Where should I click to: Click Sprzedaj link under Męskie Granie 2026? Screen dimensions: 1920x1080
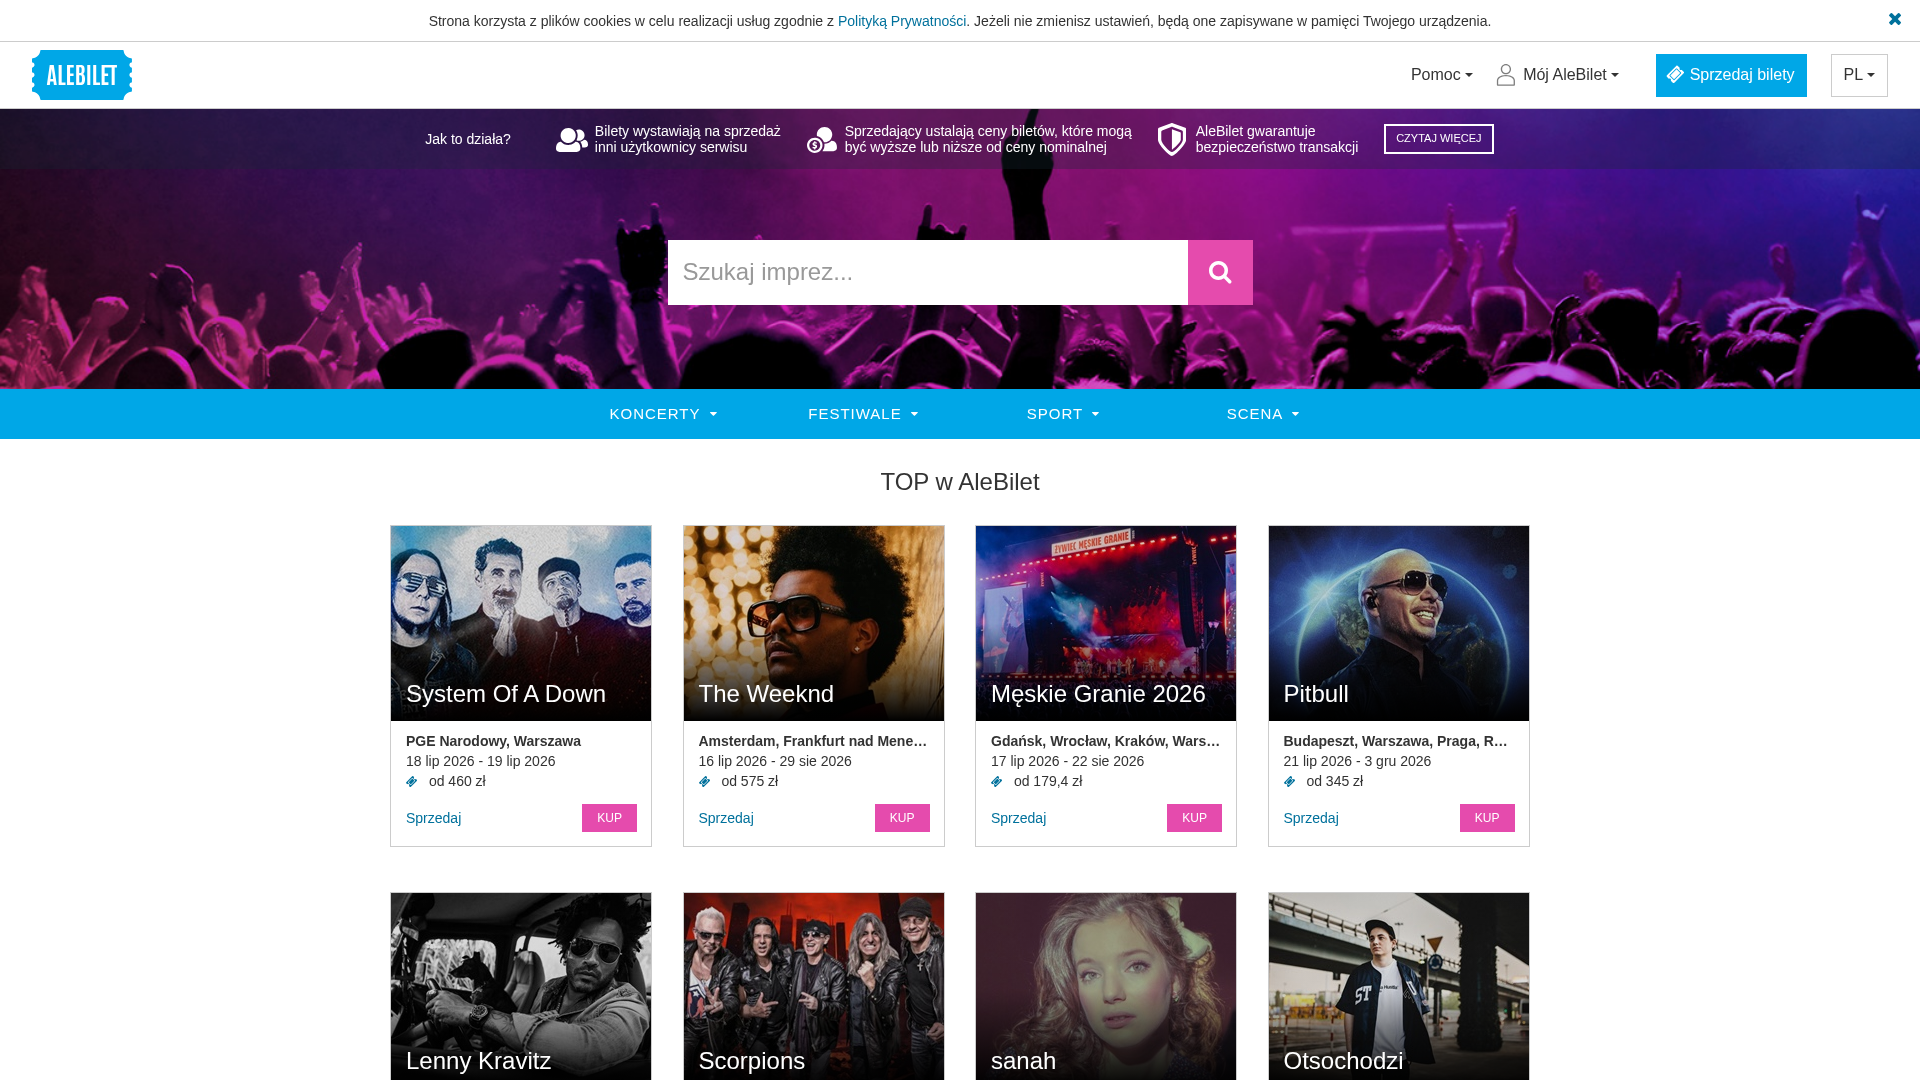point(1018,818)
